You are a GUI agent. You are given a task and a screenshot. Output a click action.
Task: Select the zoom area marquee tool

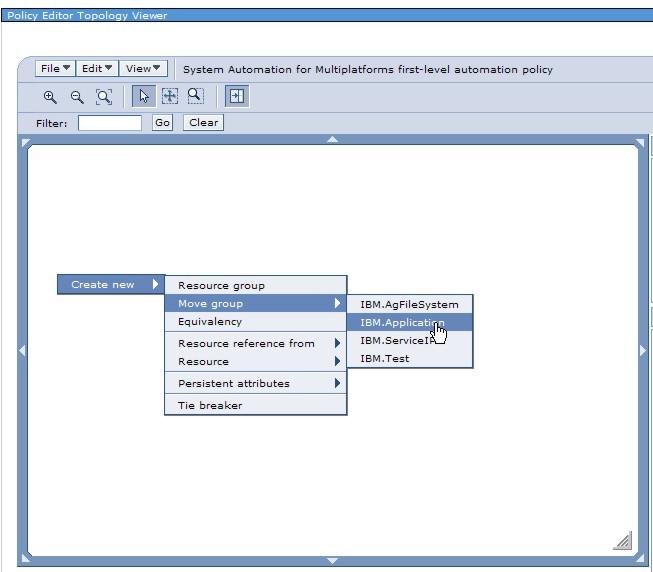[x=195, y=96]
